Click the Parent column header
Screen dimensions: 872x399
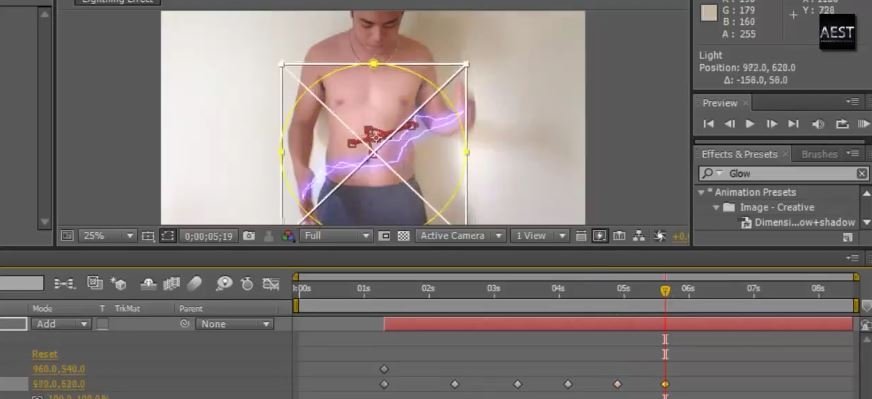tap(191, 308)
